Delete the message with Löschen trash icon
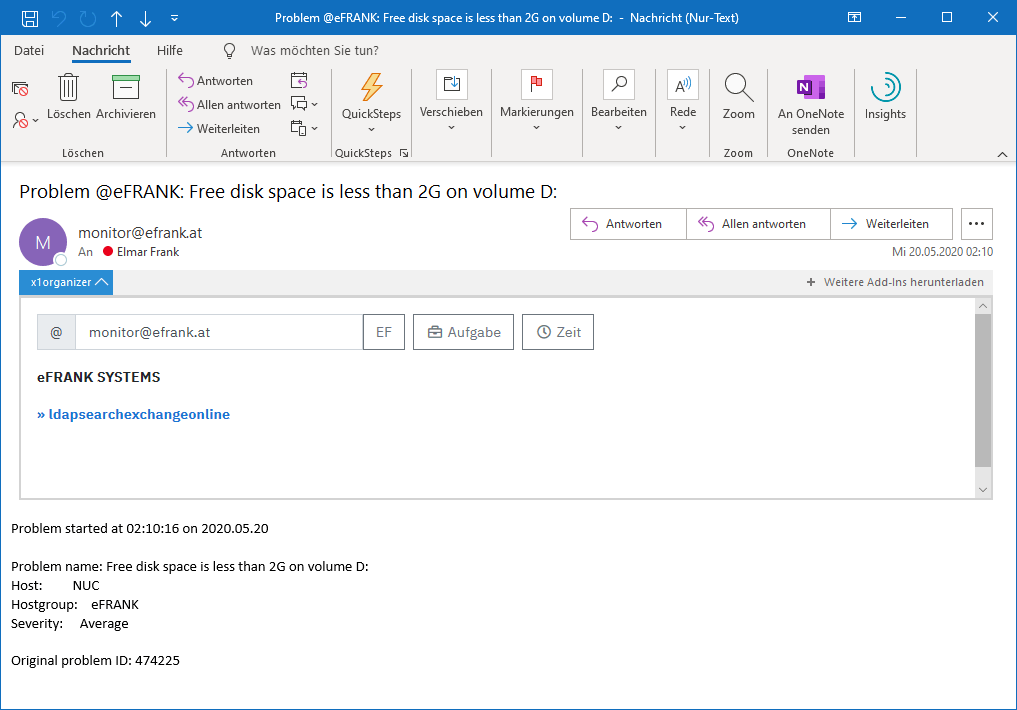The height and width of the screenshot is (710, 1017). 69,97
